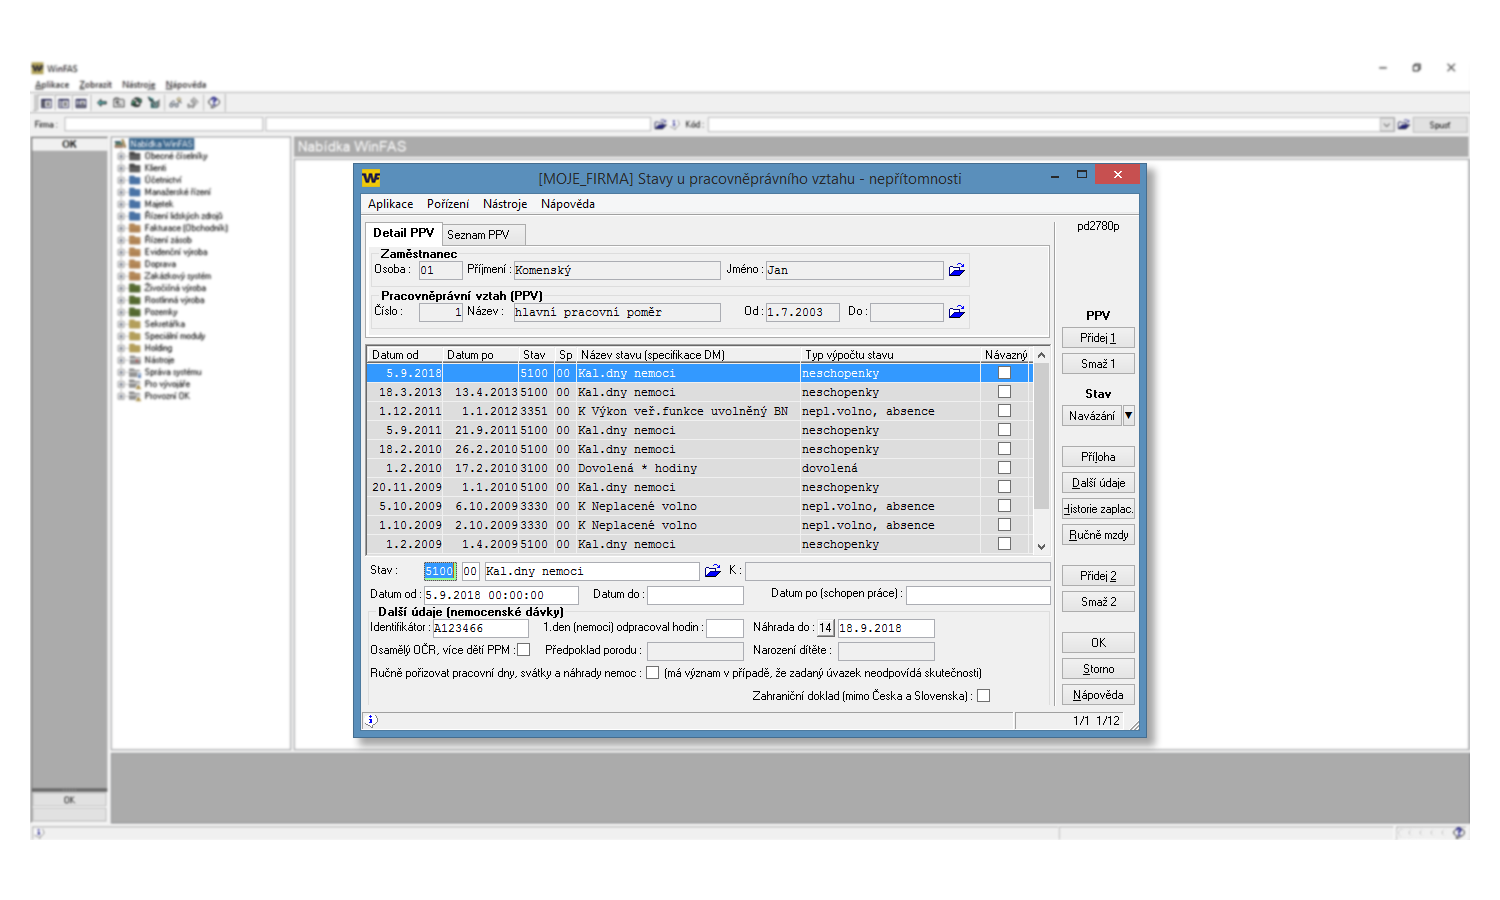Click the folder icon next to Jméno field

[x=956, y=270]
